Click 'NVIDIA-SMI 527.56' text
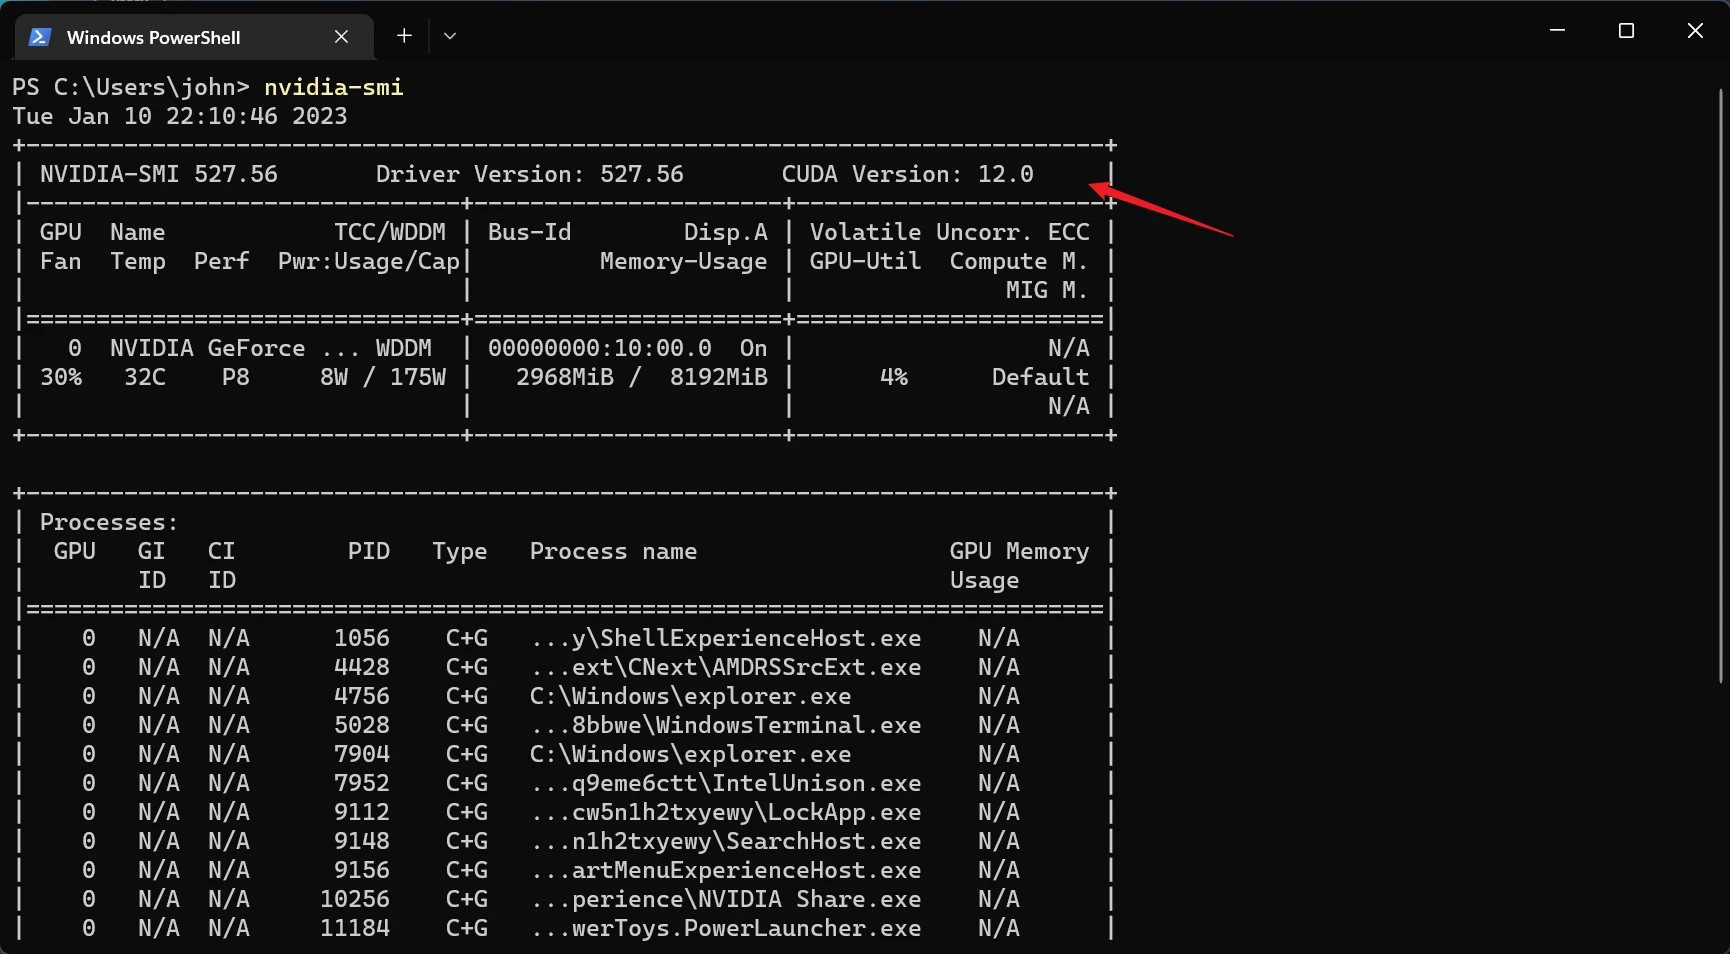Screen dimensions: 1730x954 tap(159, 174)
